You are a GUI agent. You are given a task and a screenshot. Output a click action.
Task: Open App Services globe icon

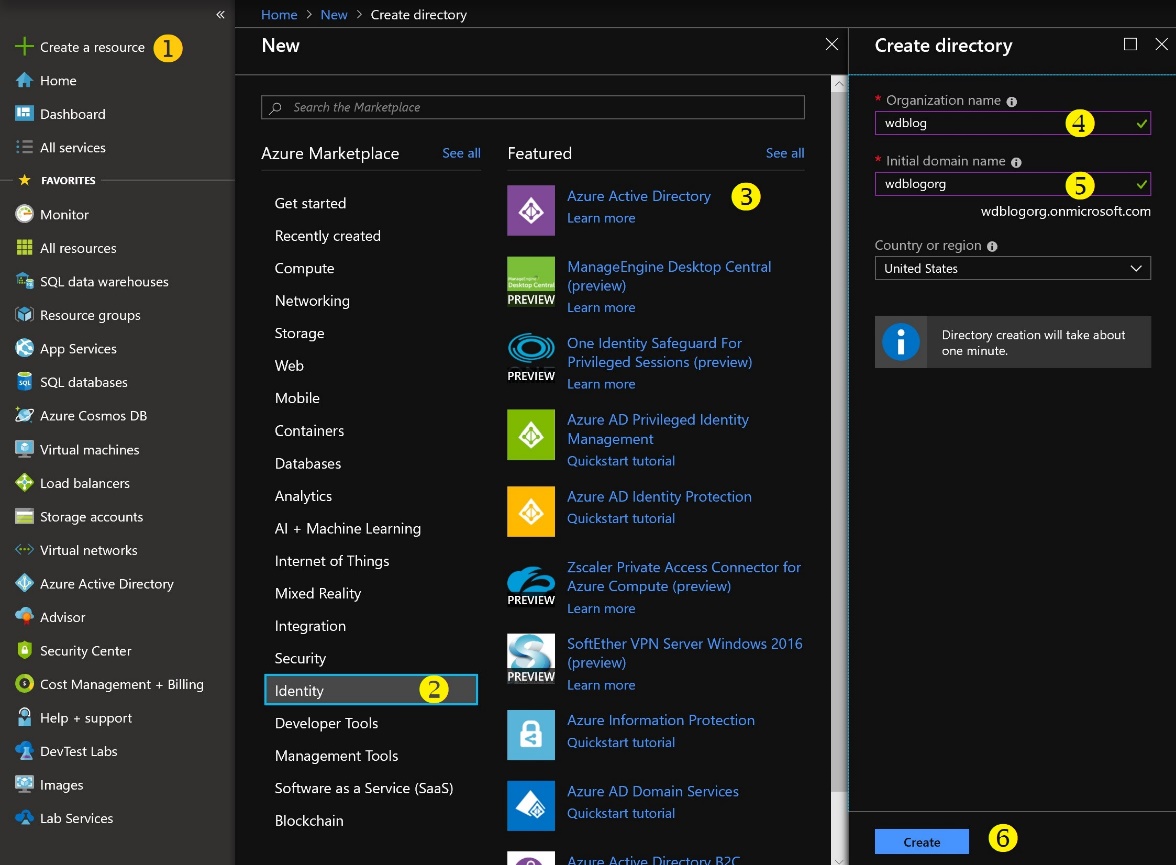[x=24, y=348]
